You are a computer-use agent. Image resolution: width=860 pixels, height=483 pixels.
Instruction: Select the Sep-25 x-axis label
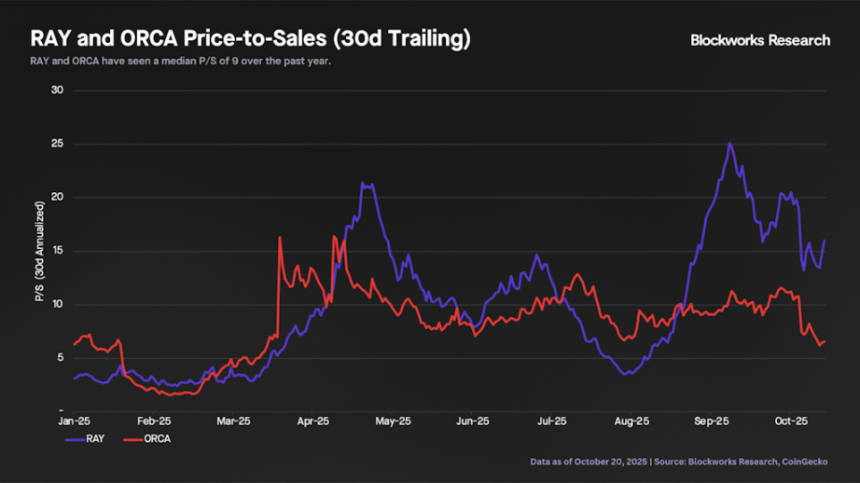[x=712, y=422]
